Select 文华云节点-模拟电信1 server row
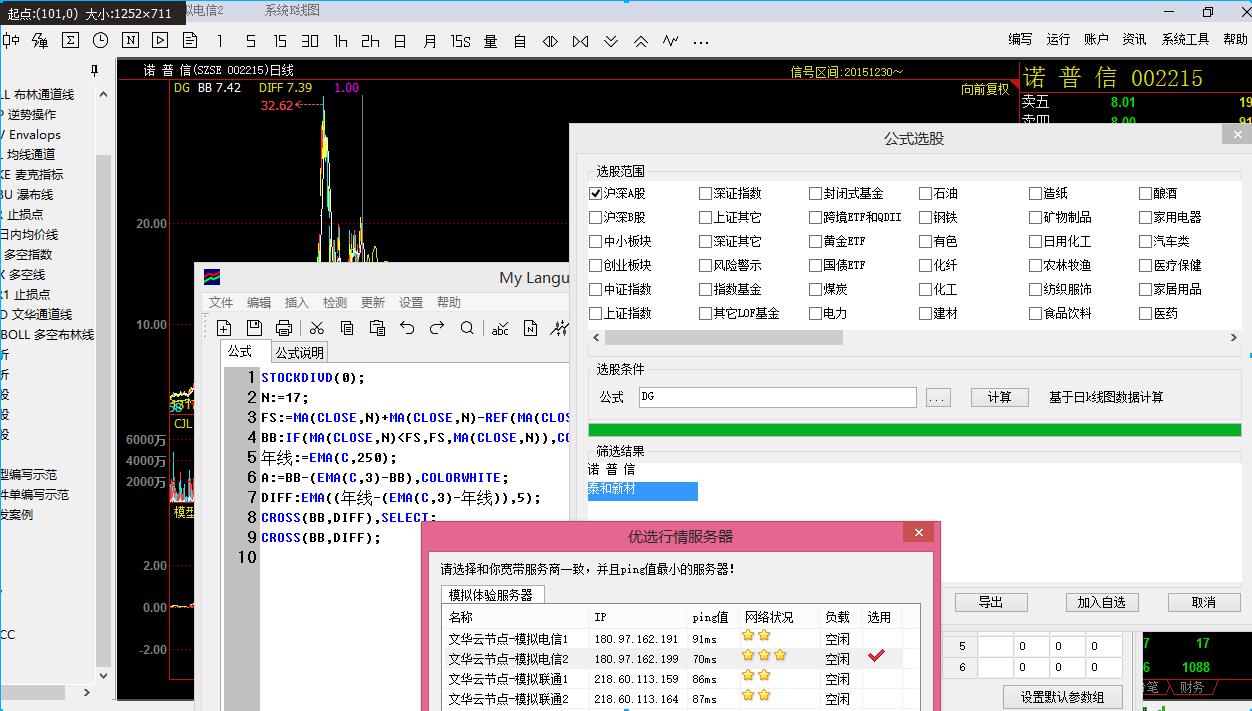Image resolution: width=1252 pixels, height=711 pixels. (508, 639)
